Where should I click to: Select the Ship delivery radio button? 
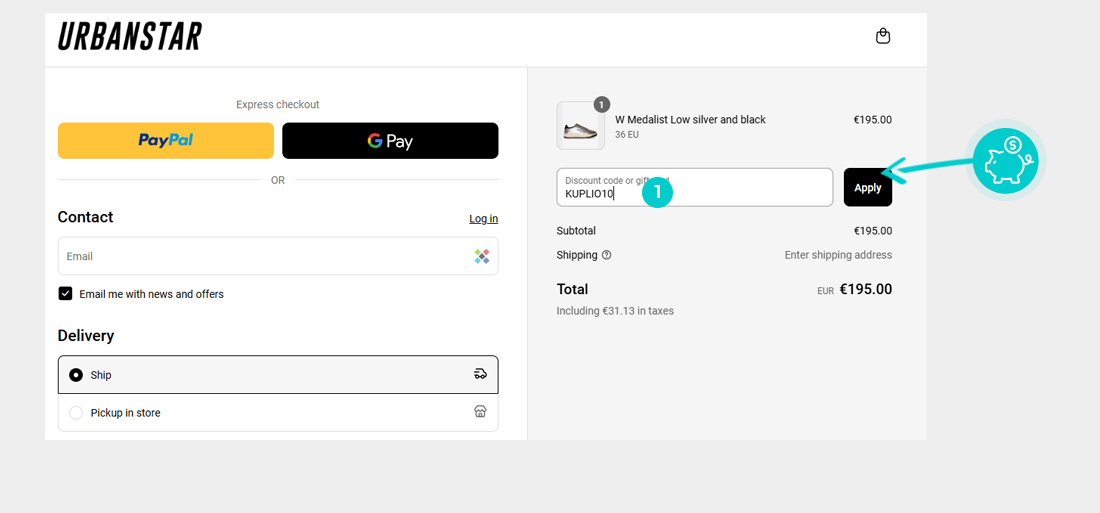click(x=76, y=375)
